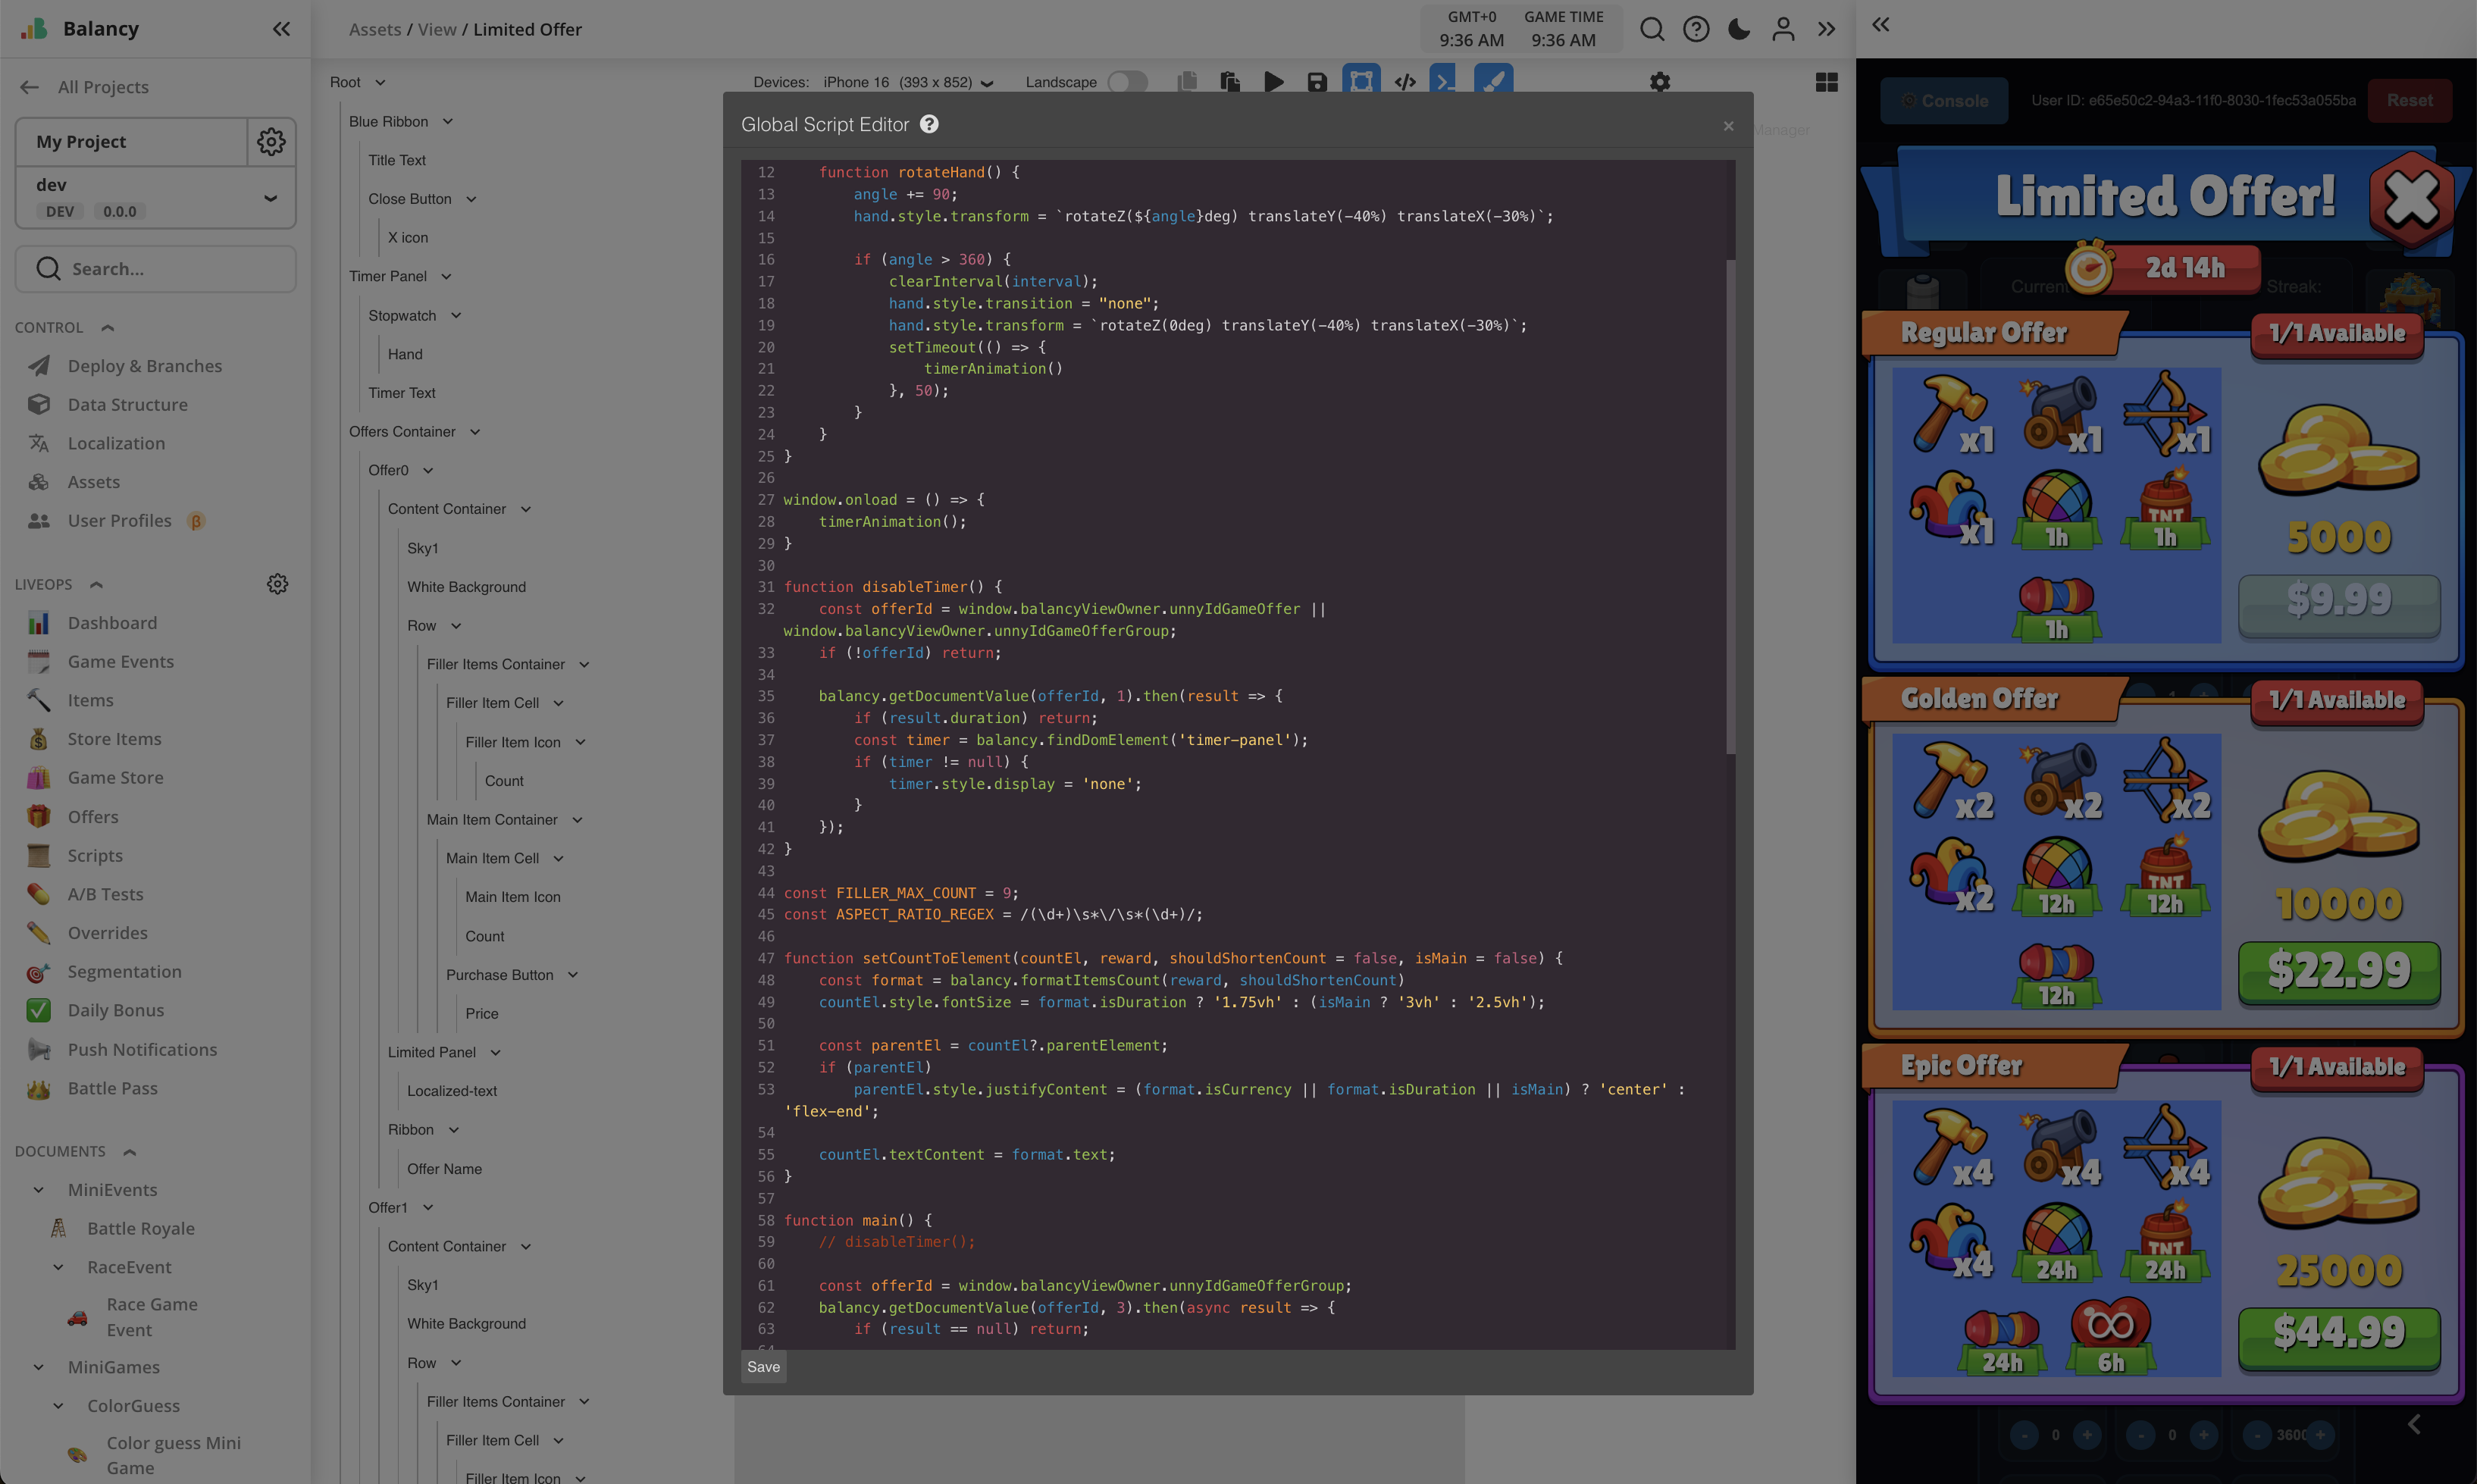This screenshot has height=1484, width=2477.
Task: Toggle the Landscape switch
Action: [1128, 82]
